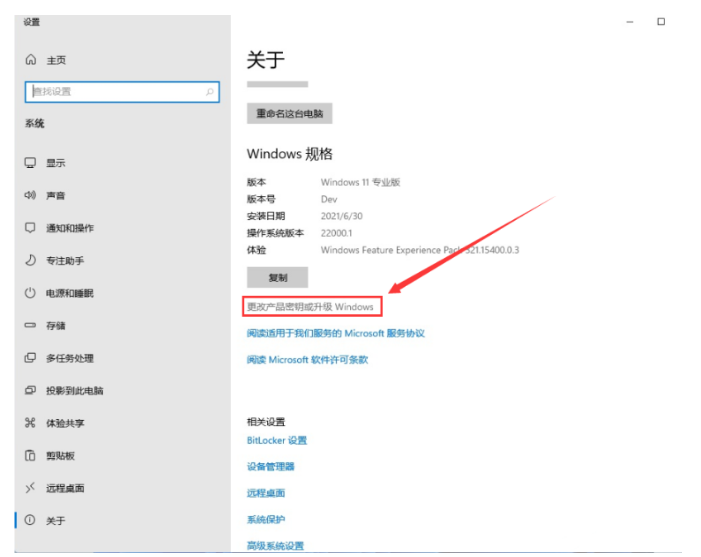701x557 pixels.
Task: Select the Sound (声音) speaker icon
Action: click(x=30, y=196)
